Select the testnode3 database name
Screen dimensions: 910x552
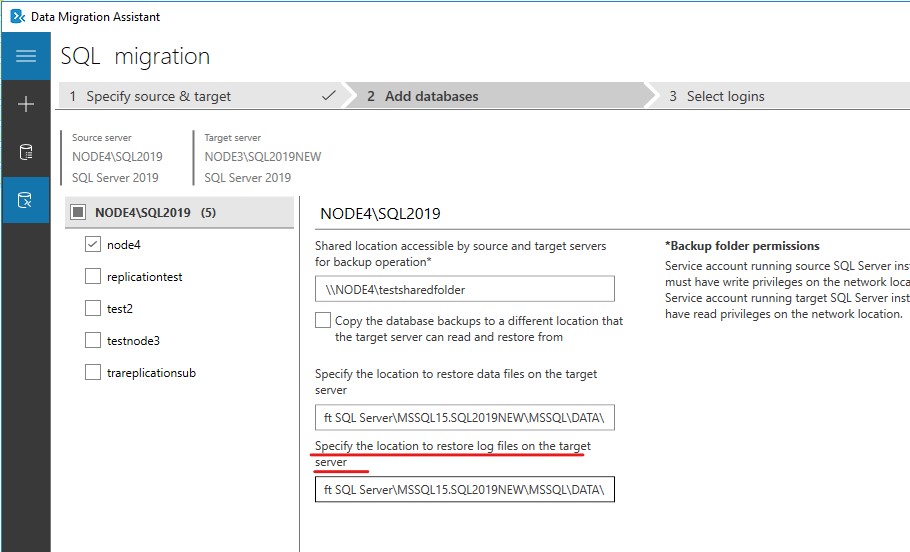pyautogui.click(x=133, y=341)
